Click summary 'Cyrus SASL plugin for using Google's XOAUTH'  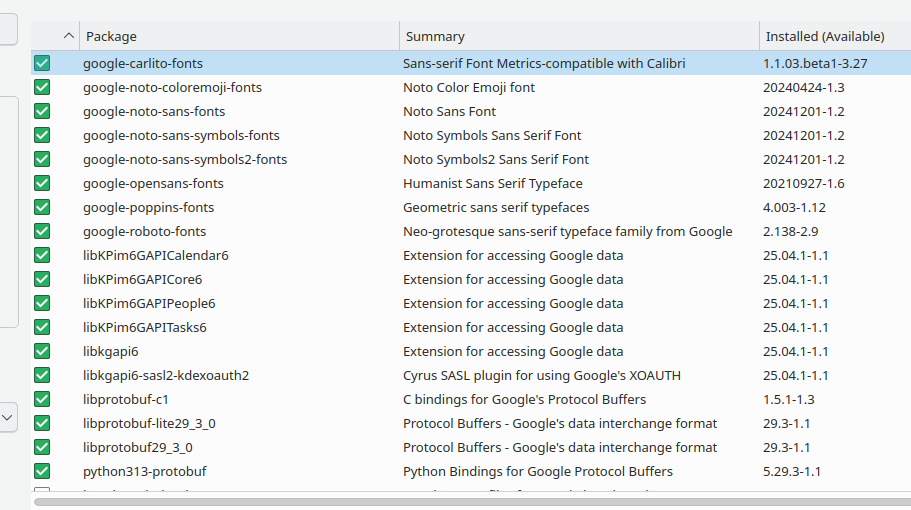point(542,375)
